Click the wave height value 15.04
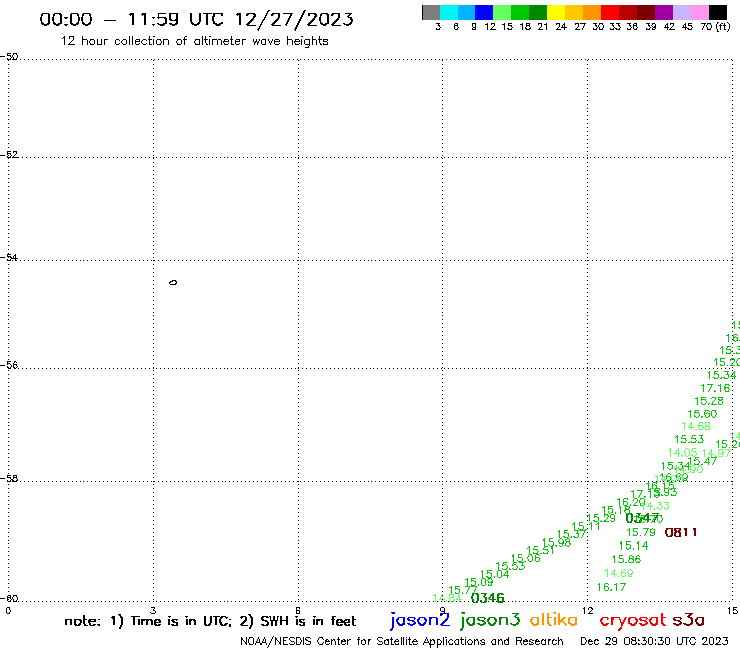This screenshot has width=740, height=650. click(494, 574)
